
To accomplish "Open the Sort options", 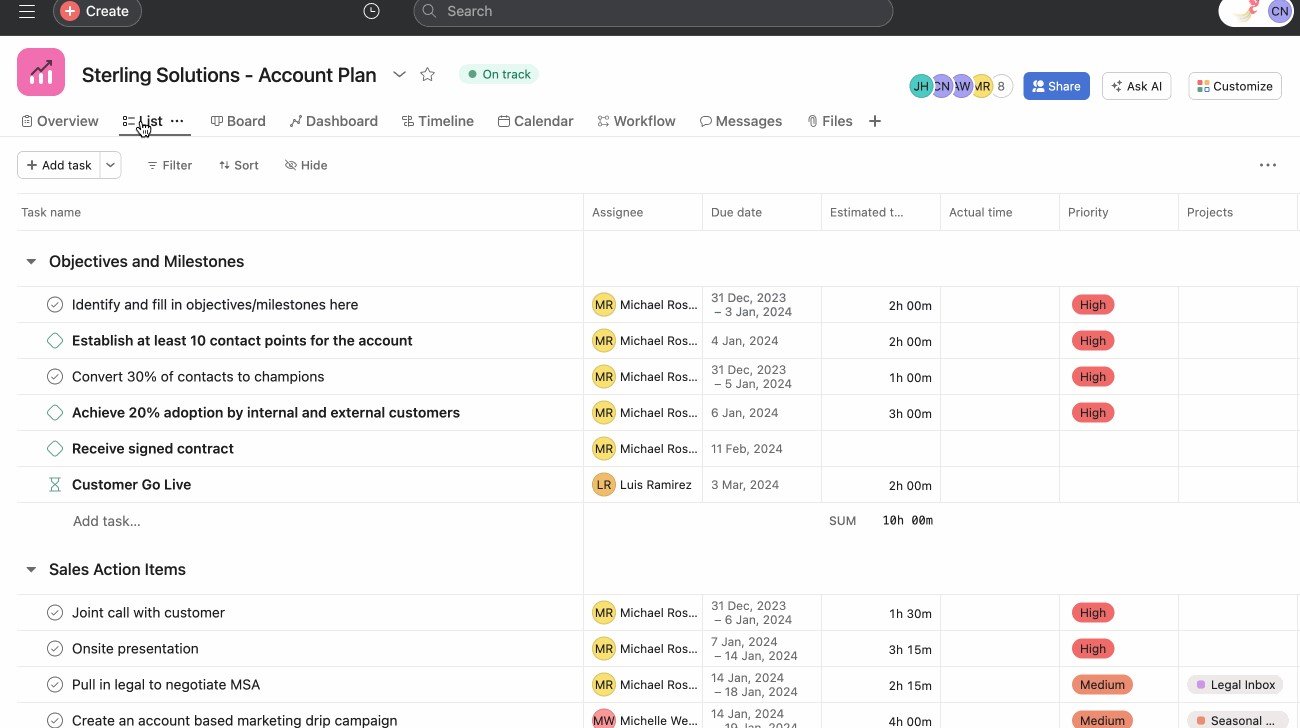I will click(238, 165).
